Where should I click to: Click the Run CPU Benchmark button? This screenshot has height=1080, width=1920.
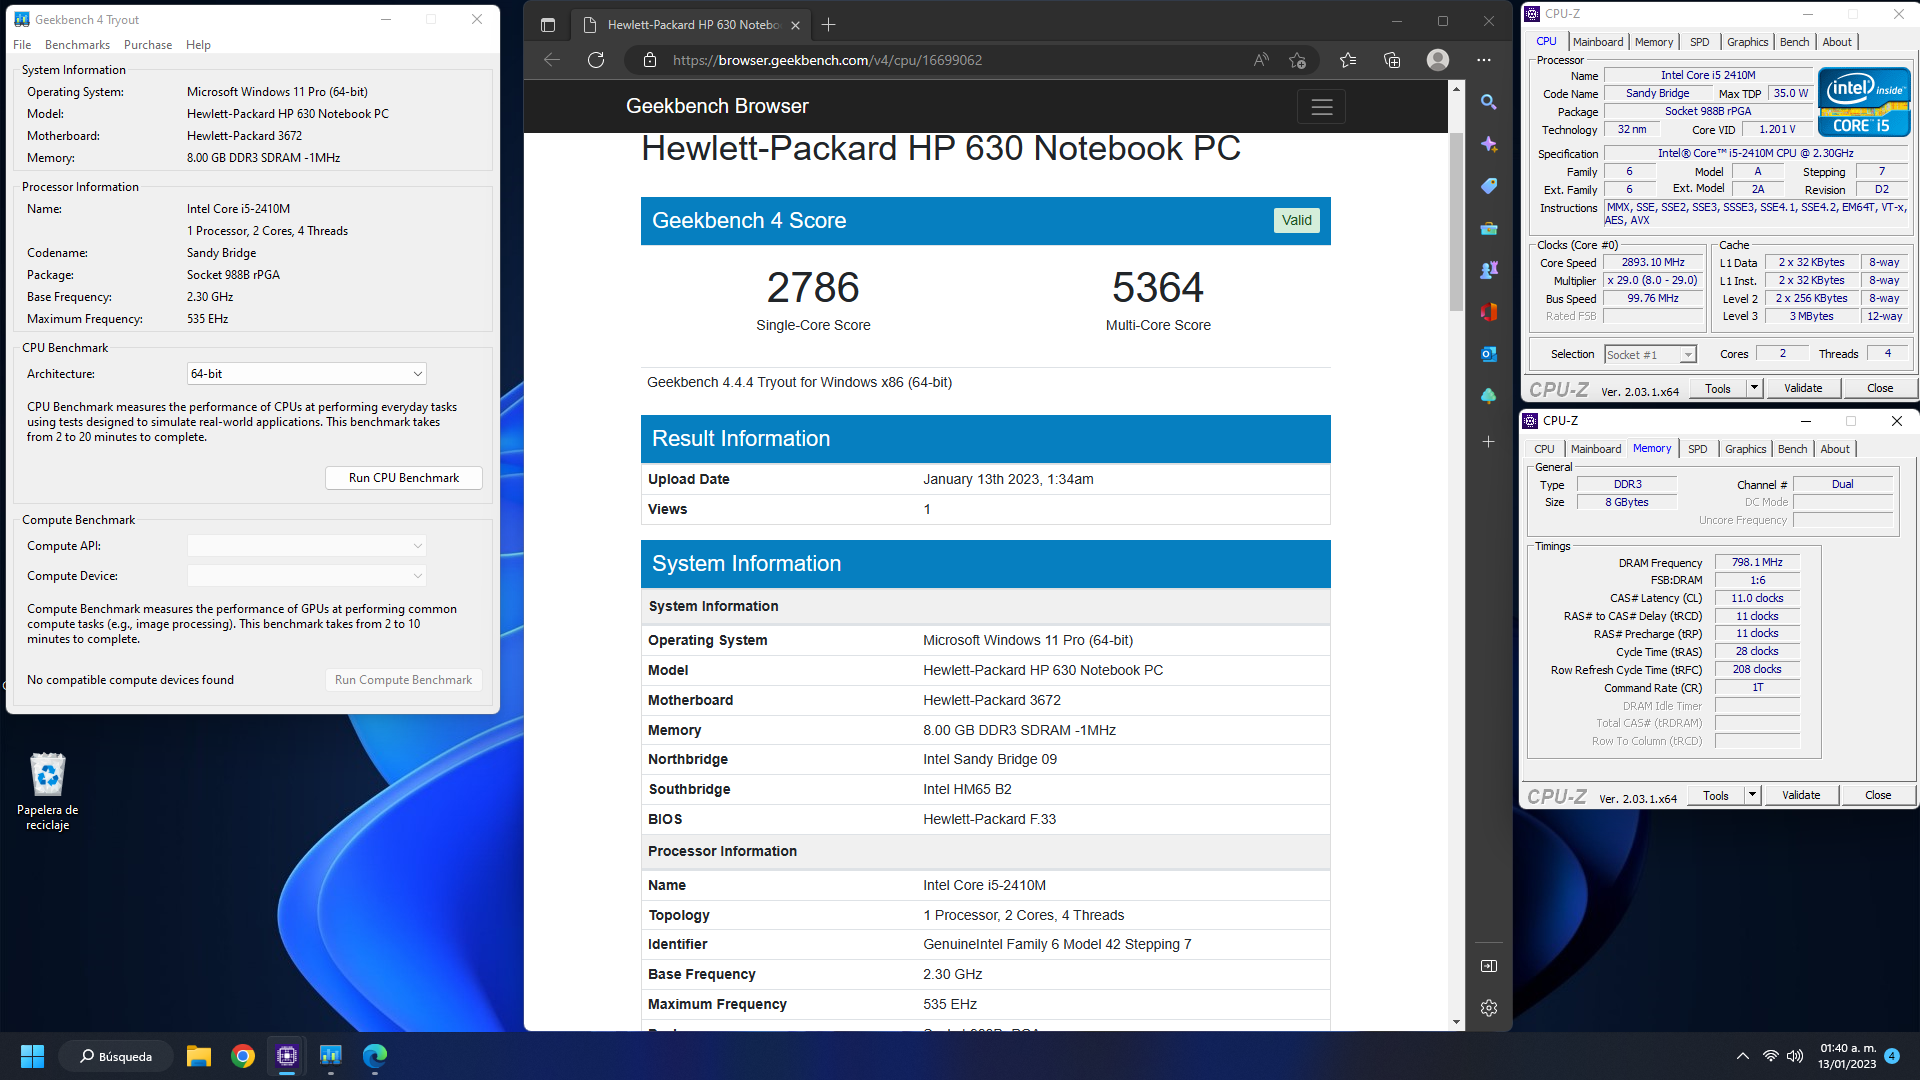click(404, 478)
